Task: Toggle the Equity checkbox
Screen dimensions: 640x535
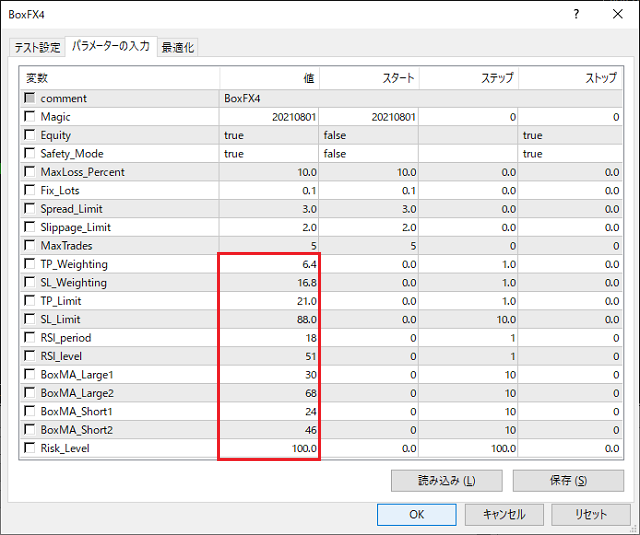Action: click(29, 135)
